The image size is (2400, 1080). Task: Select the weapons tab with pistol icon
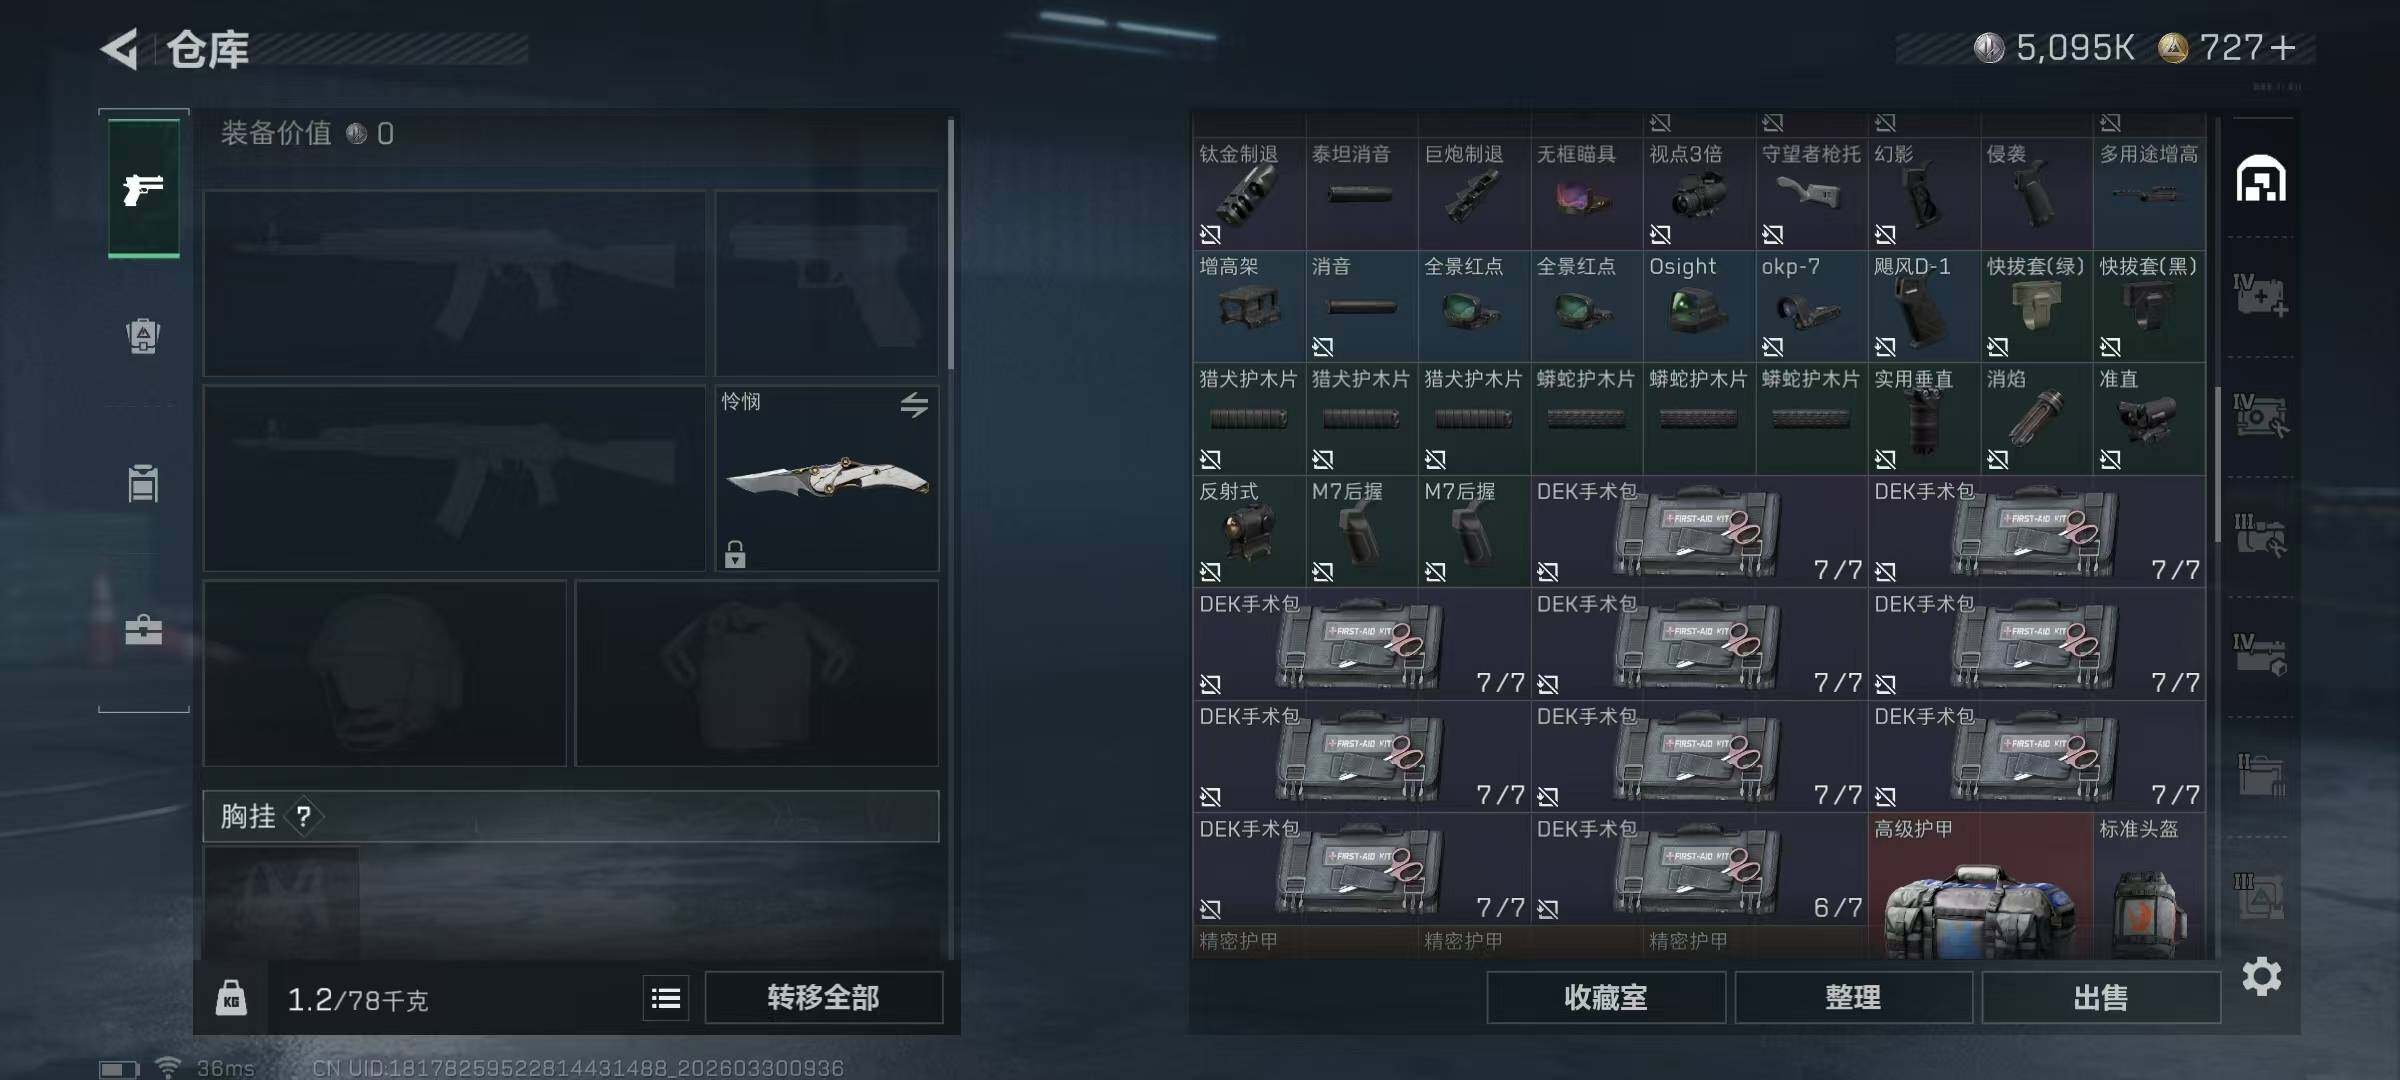pos(144,188)
